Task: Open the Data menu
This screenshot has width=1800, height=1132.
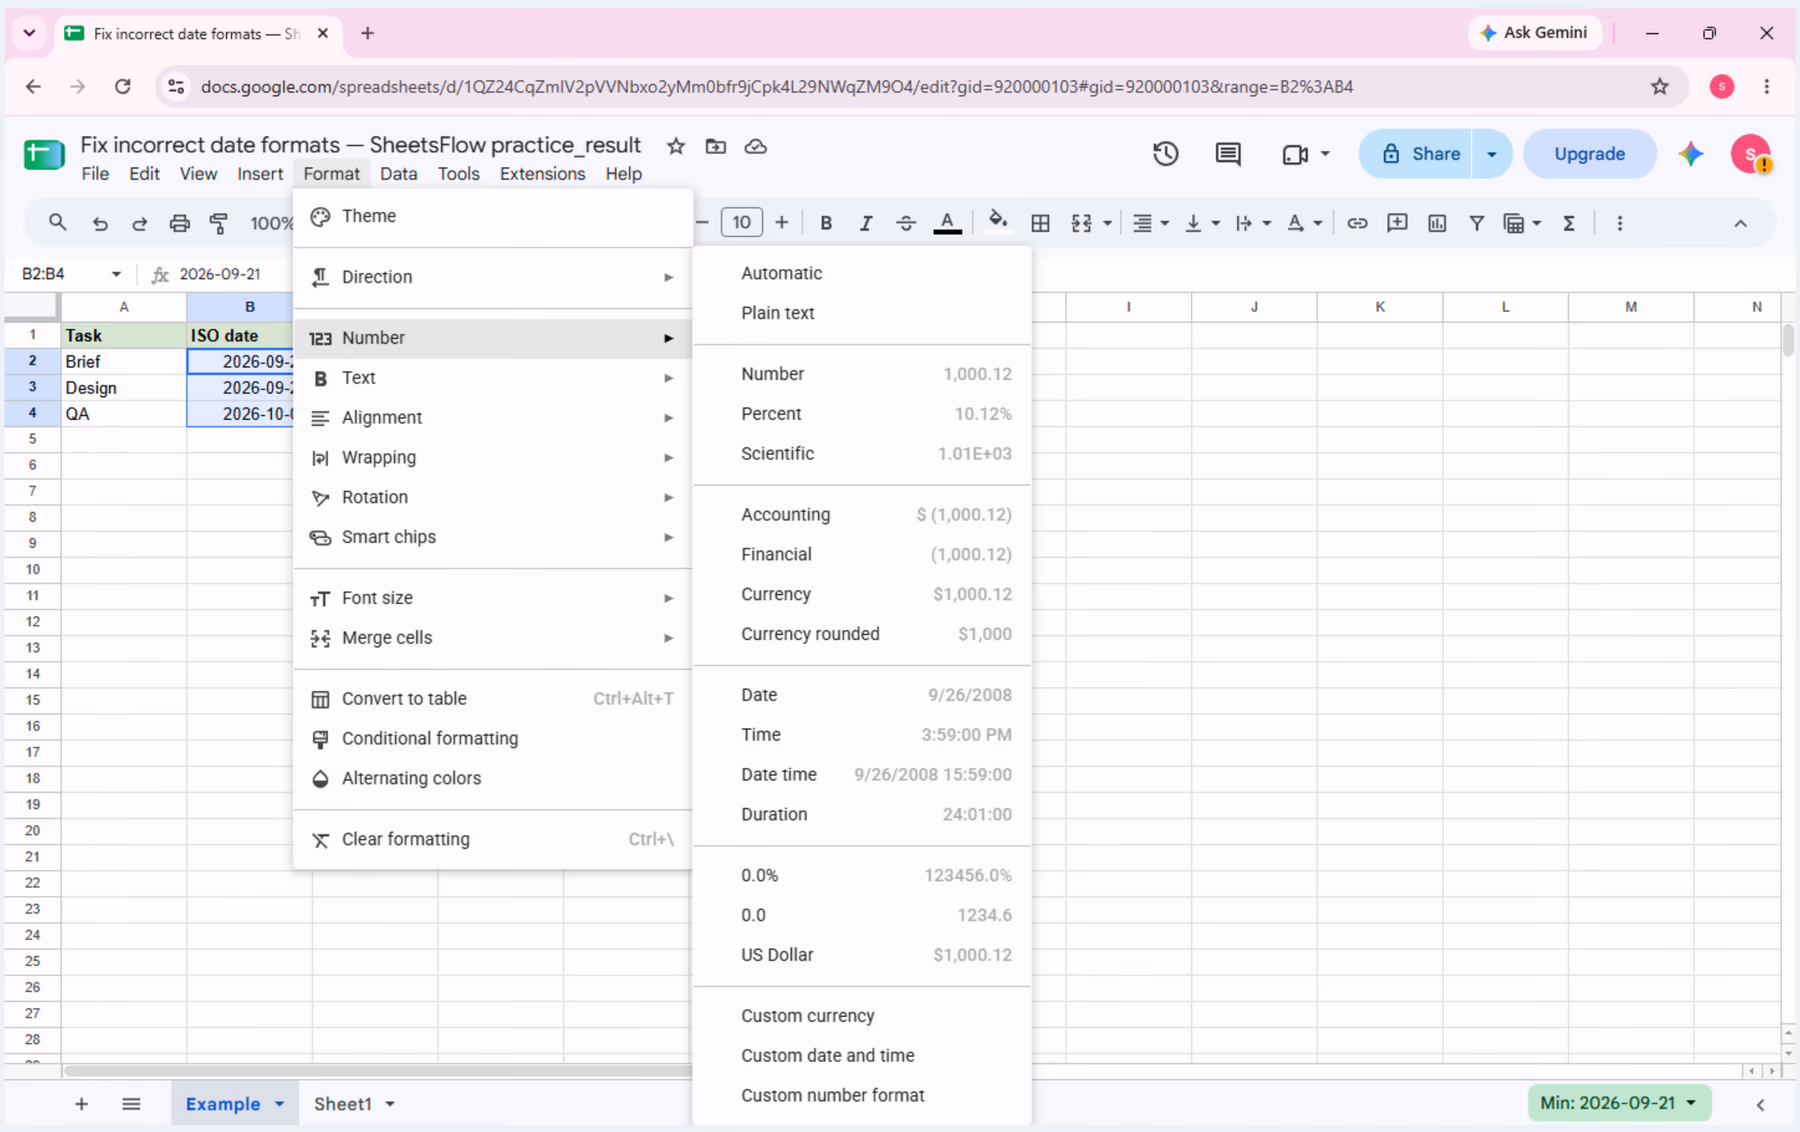Action: point(398,174)
